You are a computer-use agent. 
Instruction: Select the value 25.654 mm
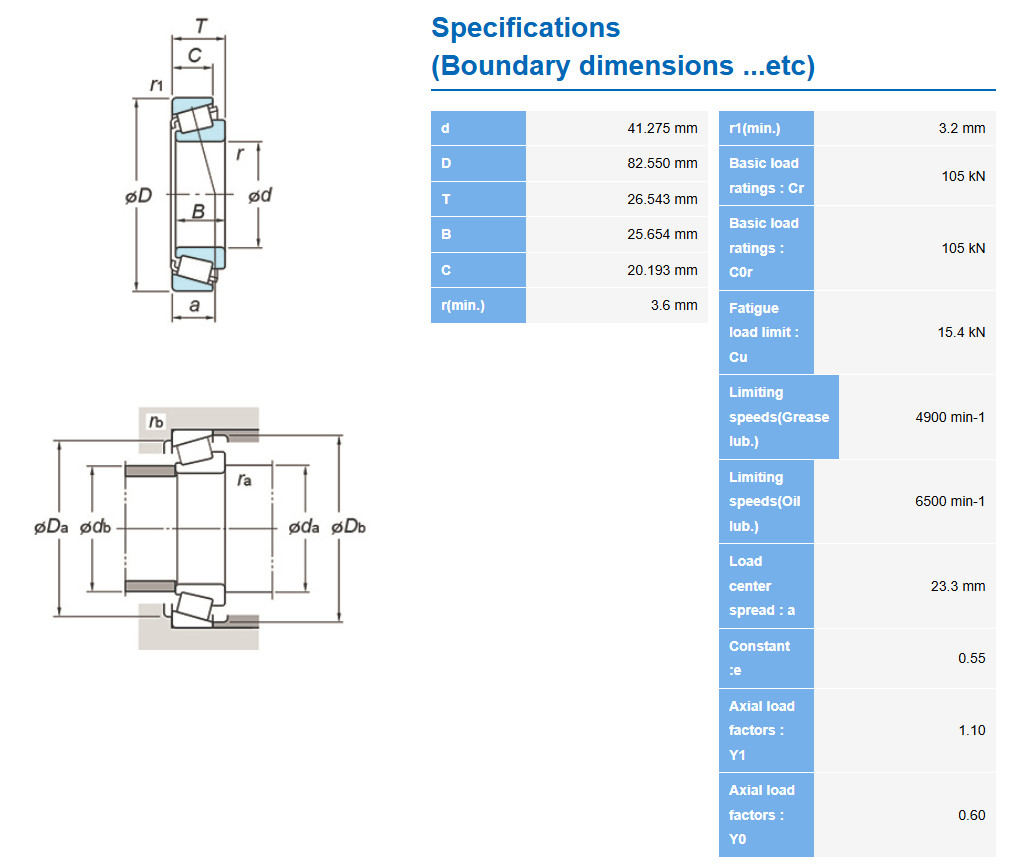click(x=662, y=234)
